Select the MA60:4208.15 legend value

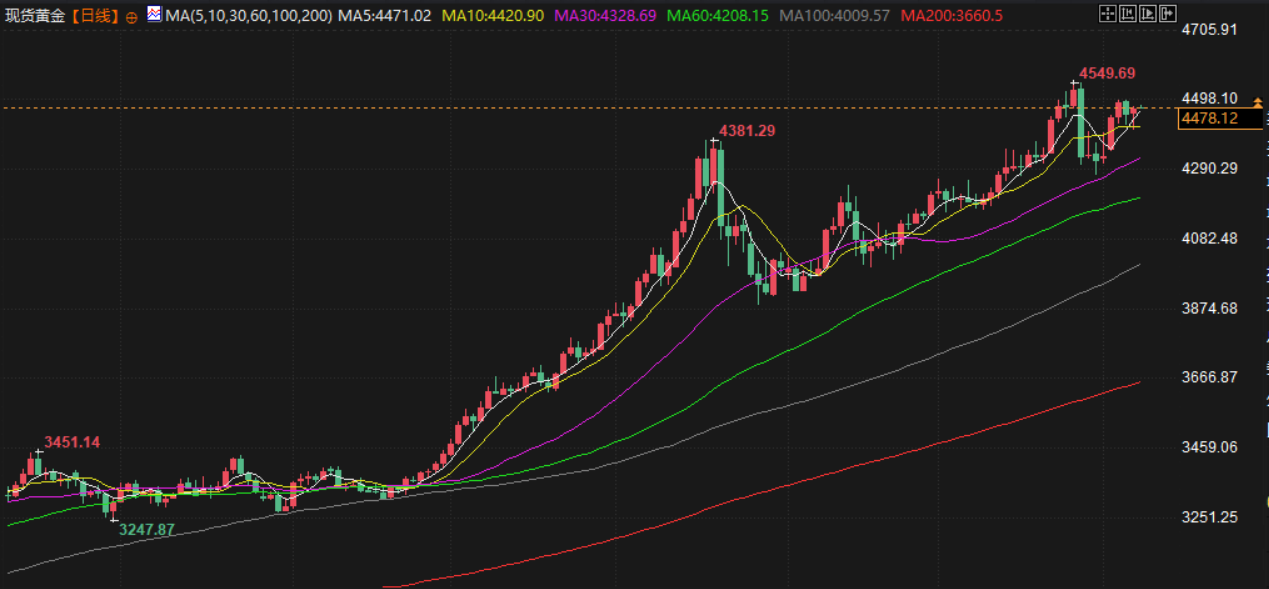tap(717, 15)
